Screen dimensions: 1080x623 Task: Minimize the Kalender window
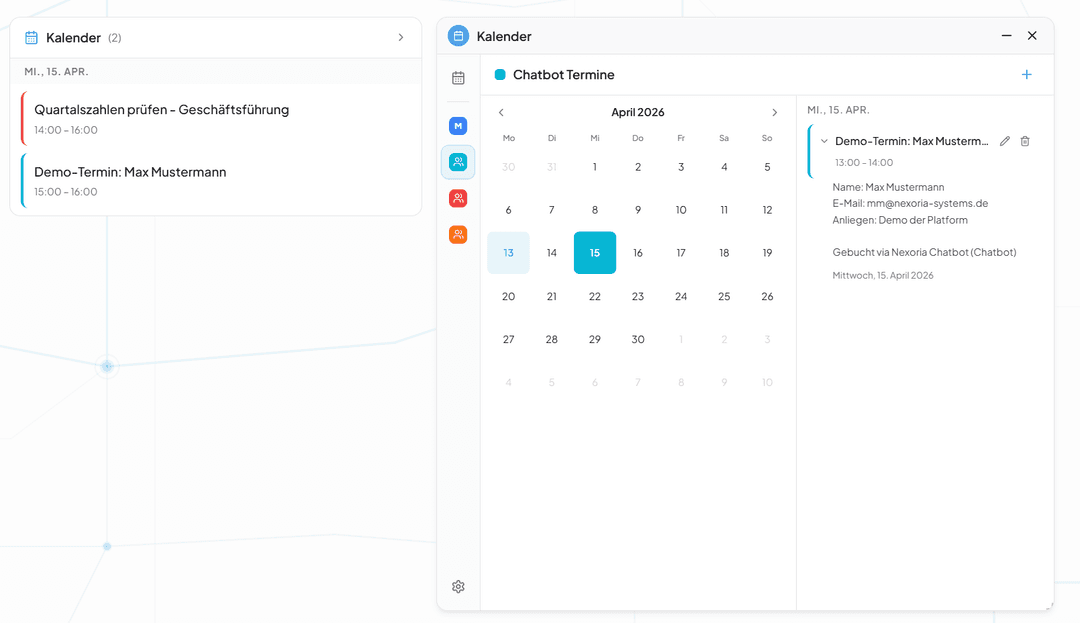[x=1007, y=36]
